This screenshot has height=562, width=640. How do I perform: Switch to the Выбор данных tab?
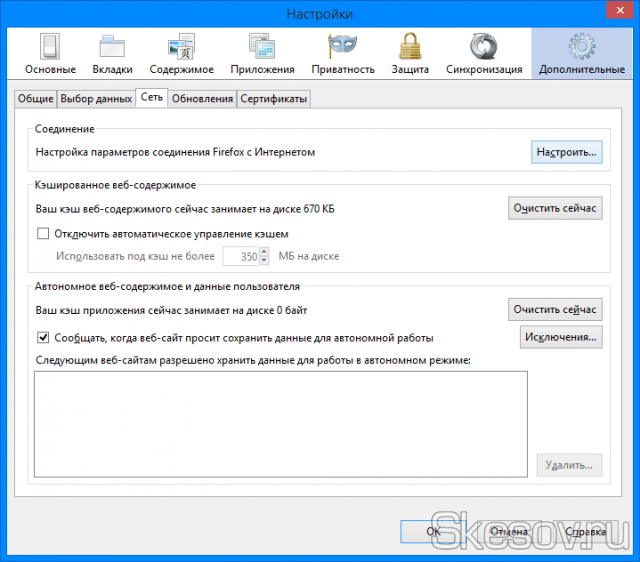(96, 98)
